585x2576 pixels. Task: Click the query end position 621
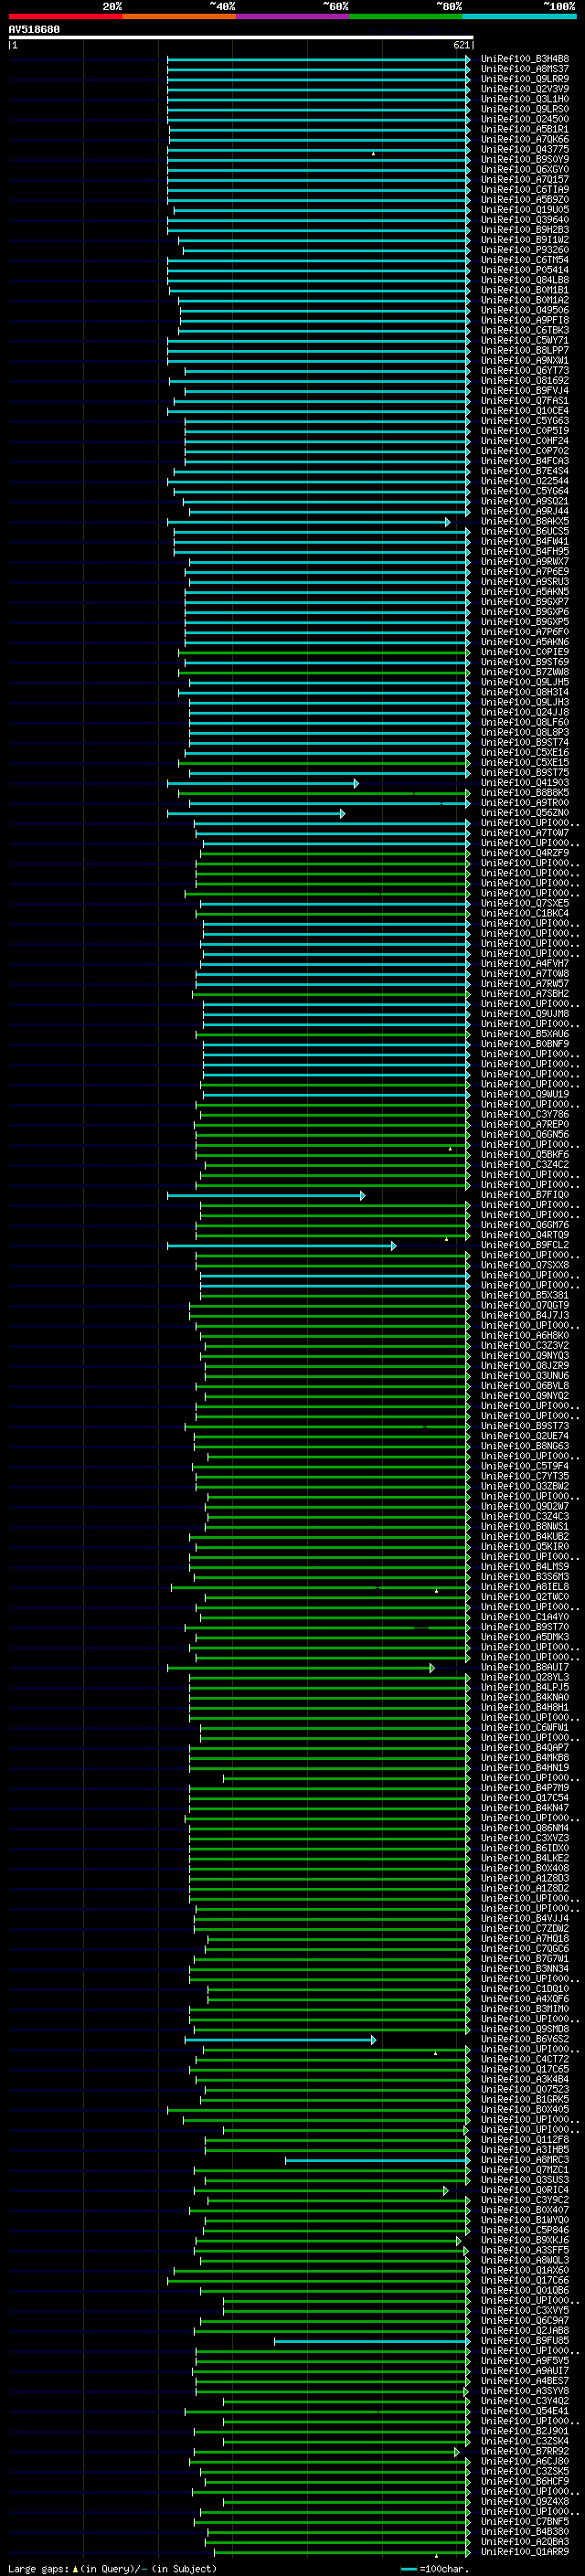click(x=462, y=45)
